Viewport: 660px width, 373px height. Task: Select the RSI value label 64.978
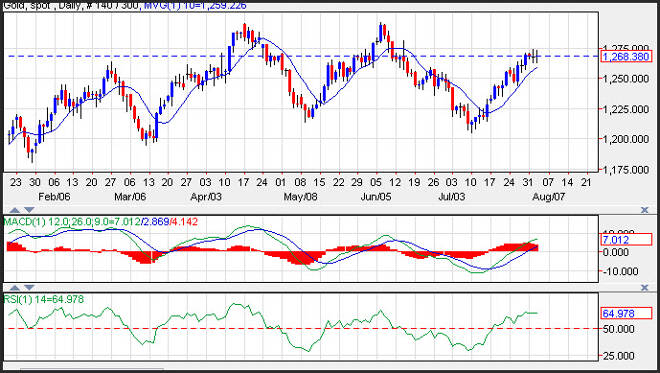[x=626, y=314]
